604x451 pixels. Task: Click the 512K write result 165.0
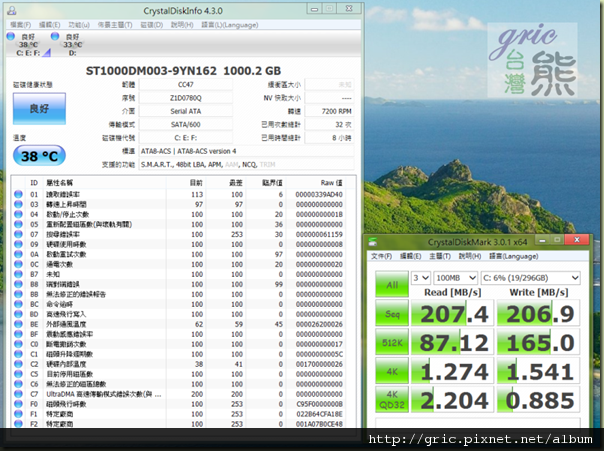pyautogui.click(x=539, y=342)
